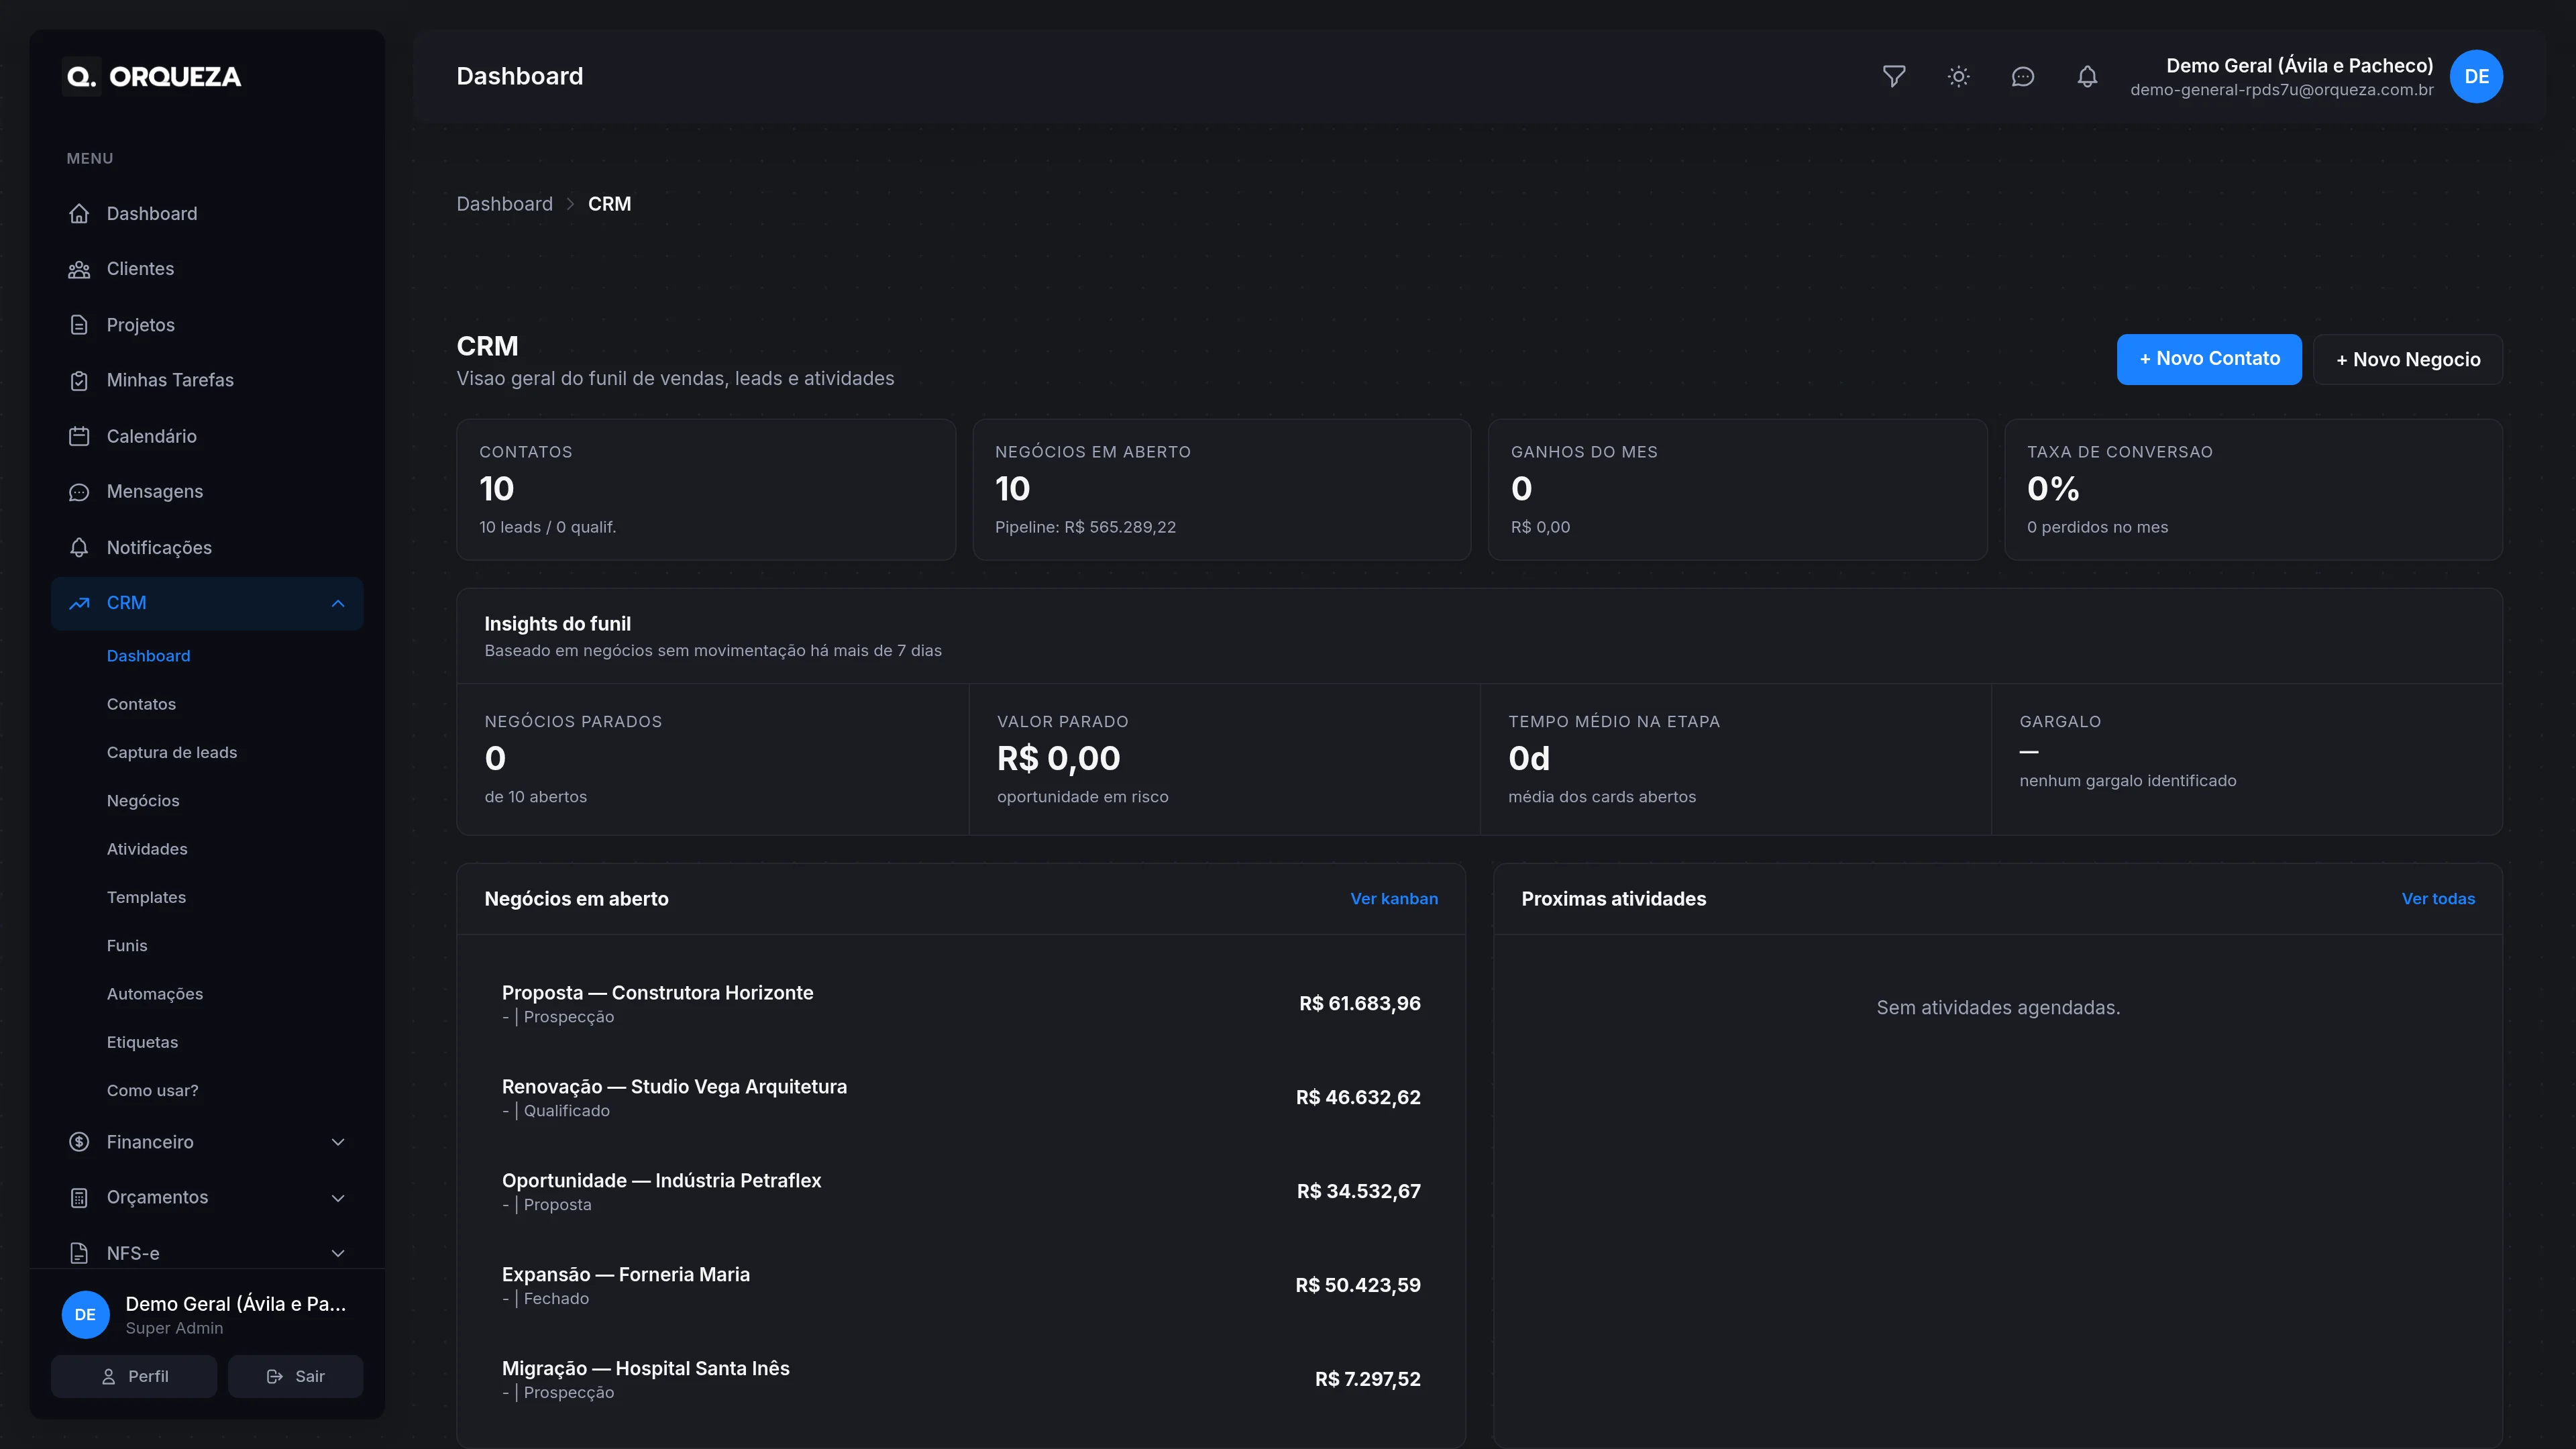The image size is (2576, 1449).
Task: Click the calendar icon beside Calendário
Action: tap(79, 436)
